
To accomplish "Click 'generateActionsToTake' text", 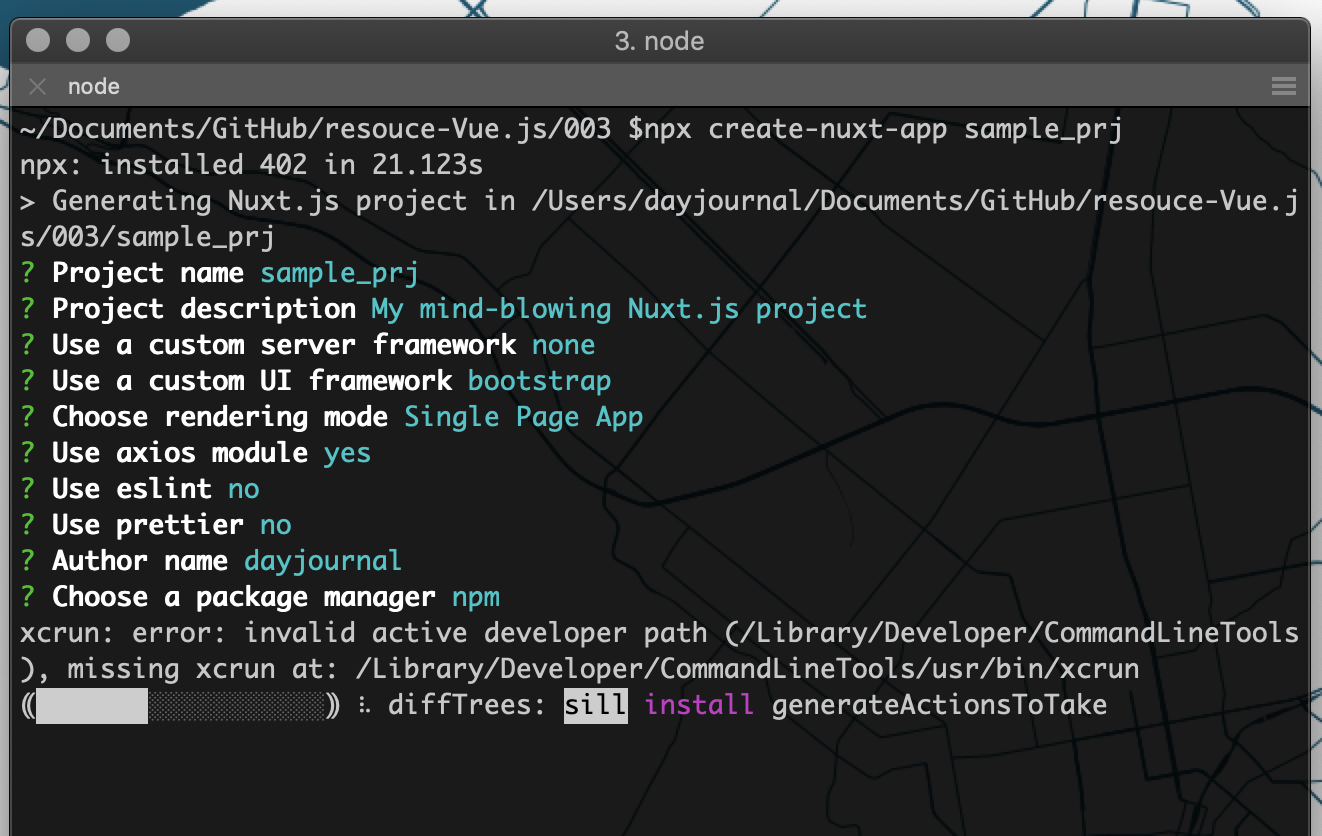I will [939, 705].
